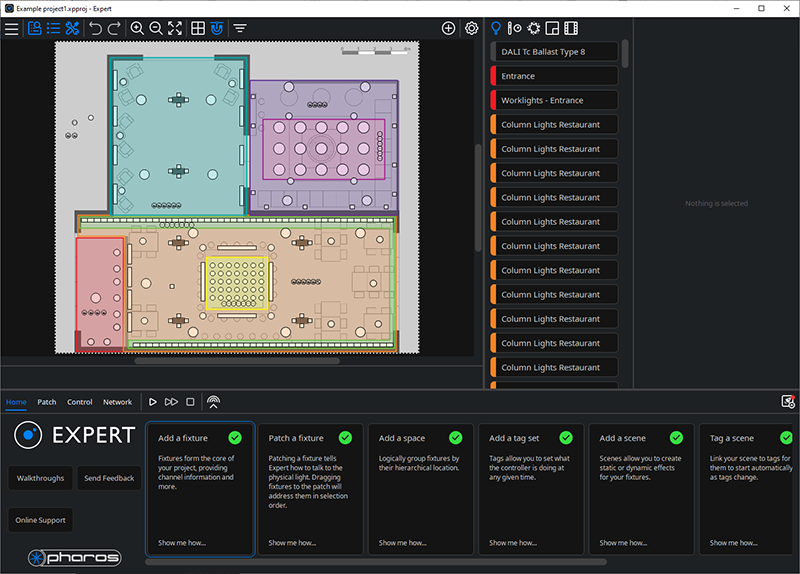Screen dimensions: 800x574
Task: Click the Send Feedback button
Action: (109, 478)
